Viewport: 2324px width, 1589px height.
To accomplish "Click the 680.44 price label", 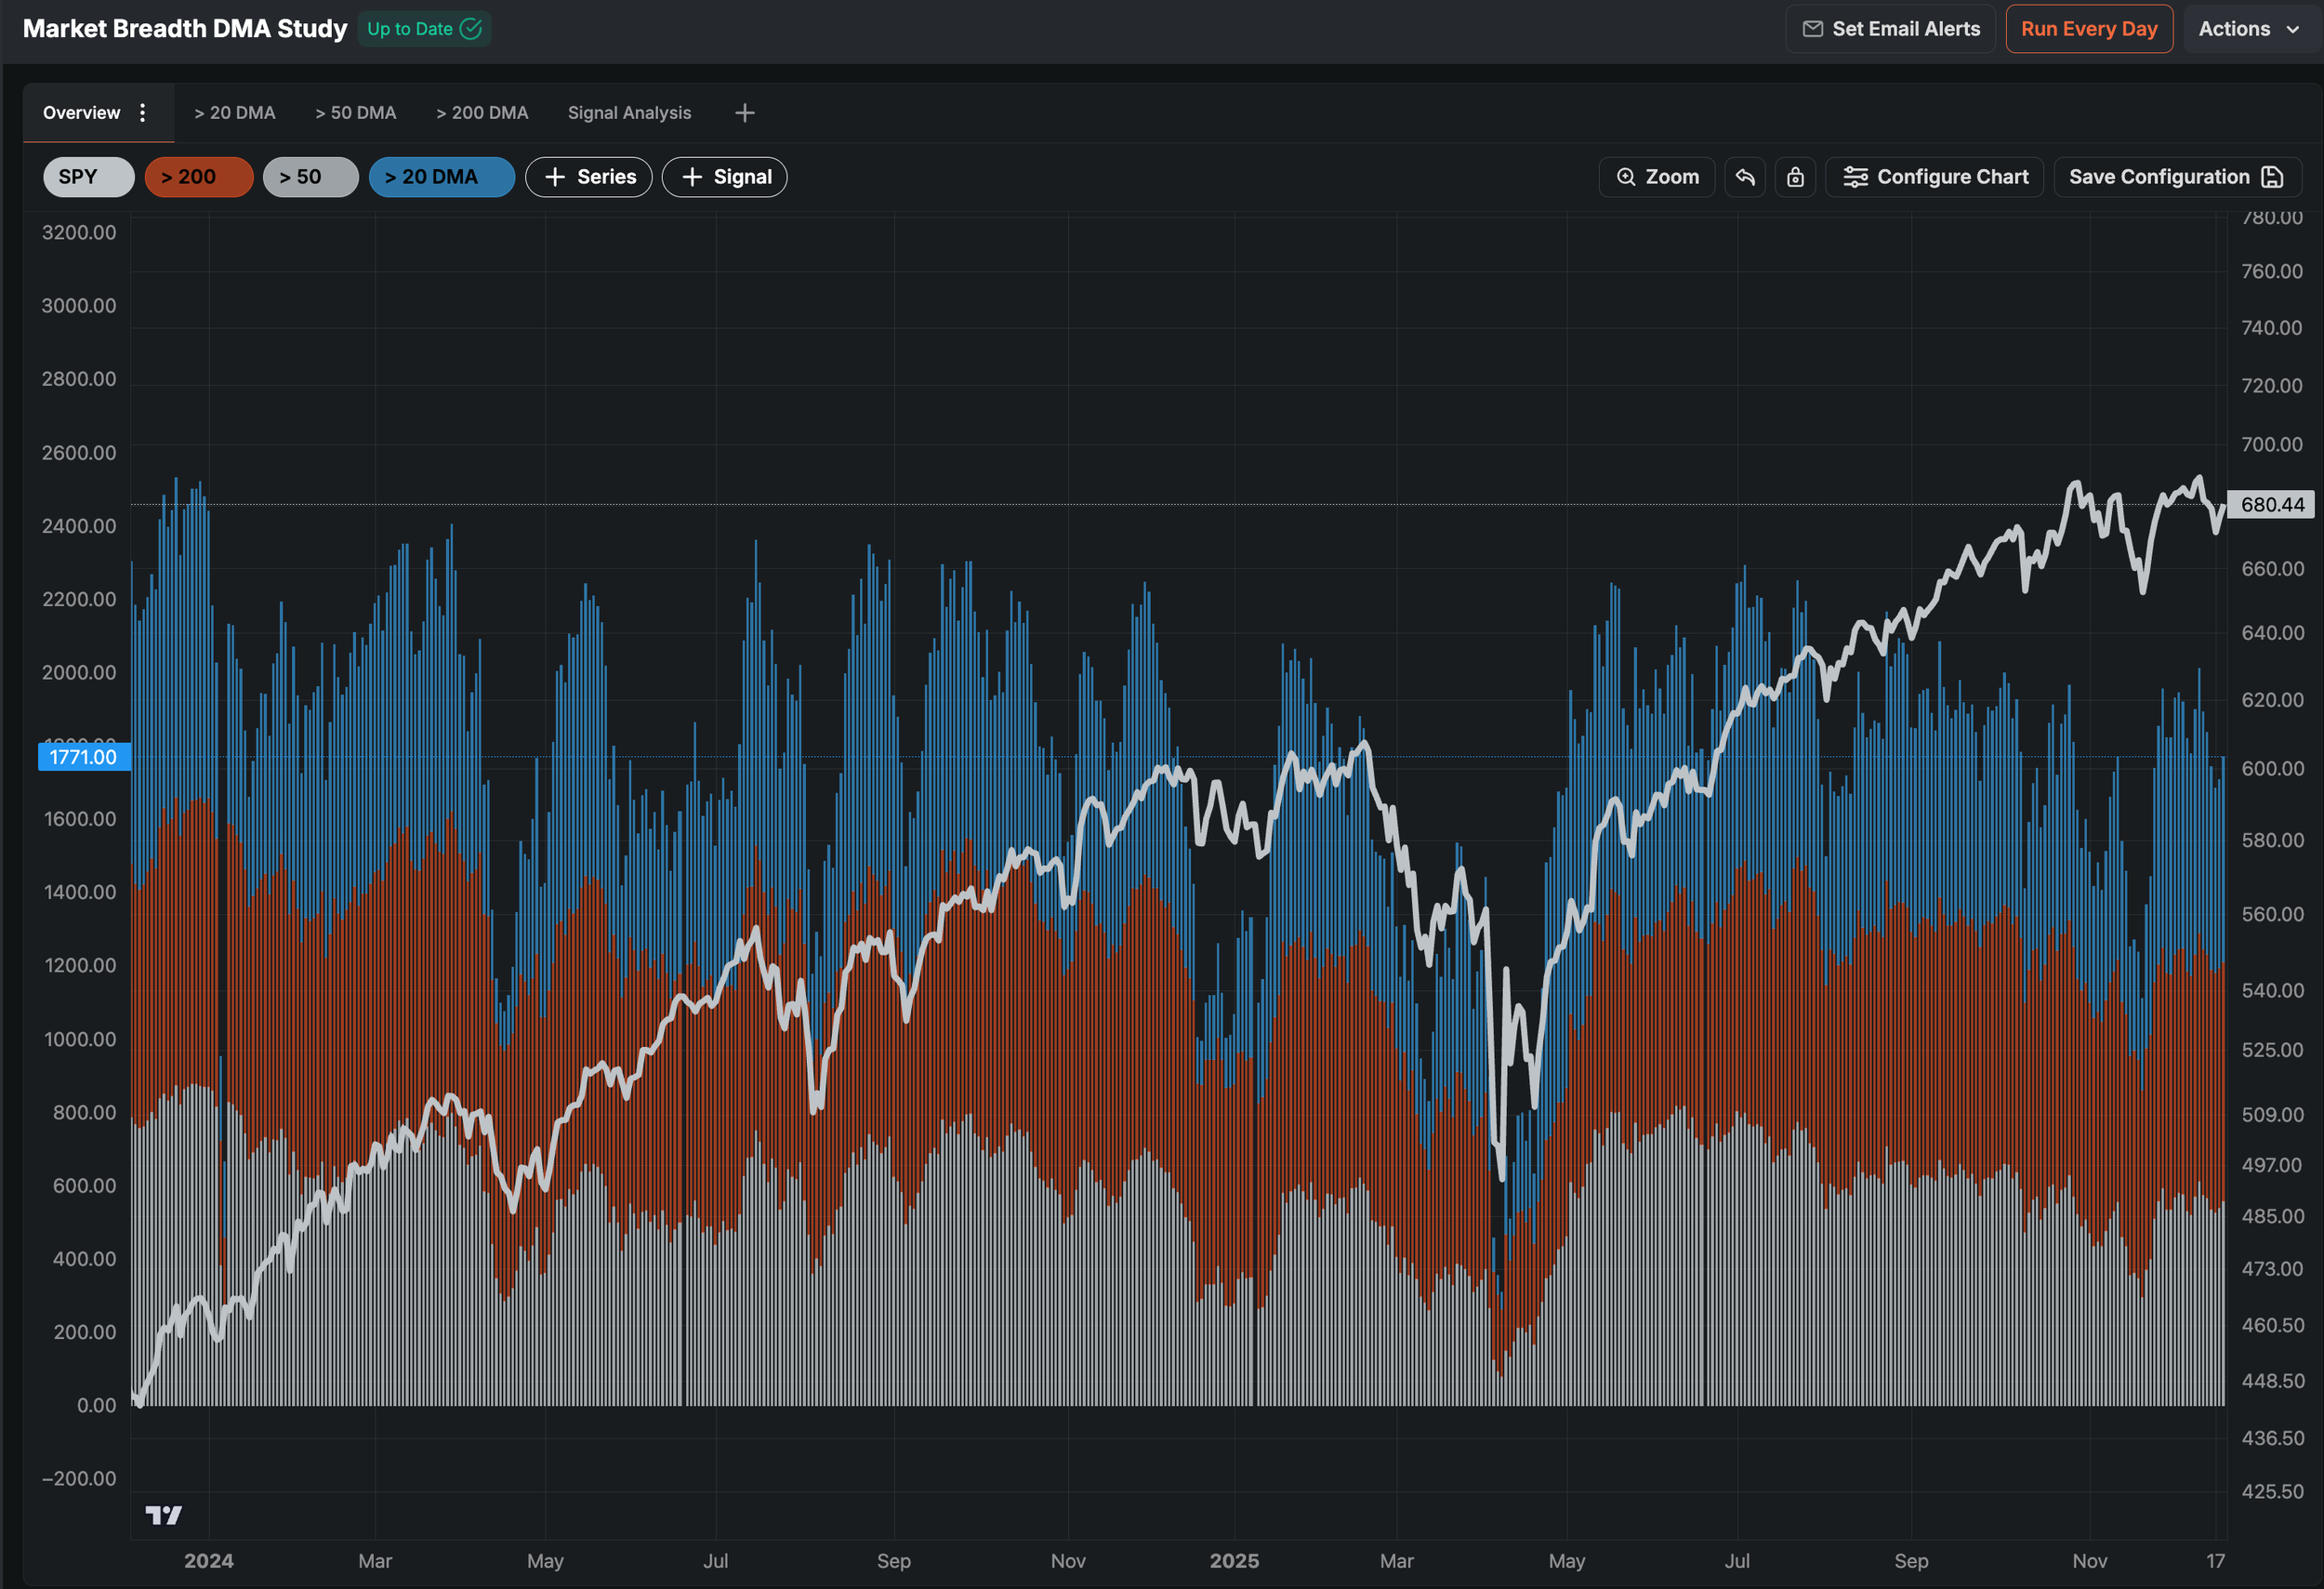I will [x=2271, y=505].
